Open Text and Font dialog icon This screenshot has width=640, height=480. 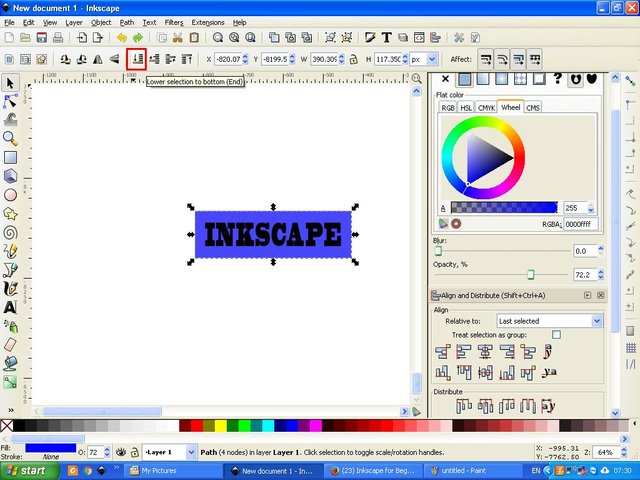click(387, 38)
